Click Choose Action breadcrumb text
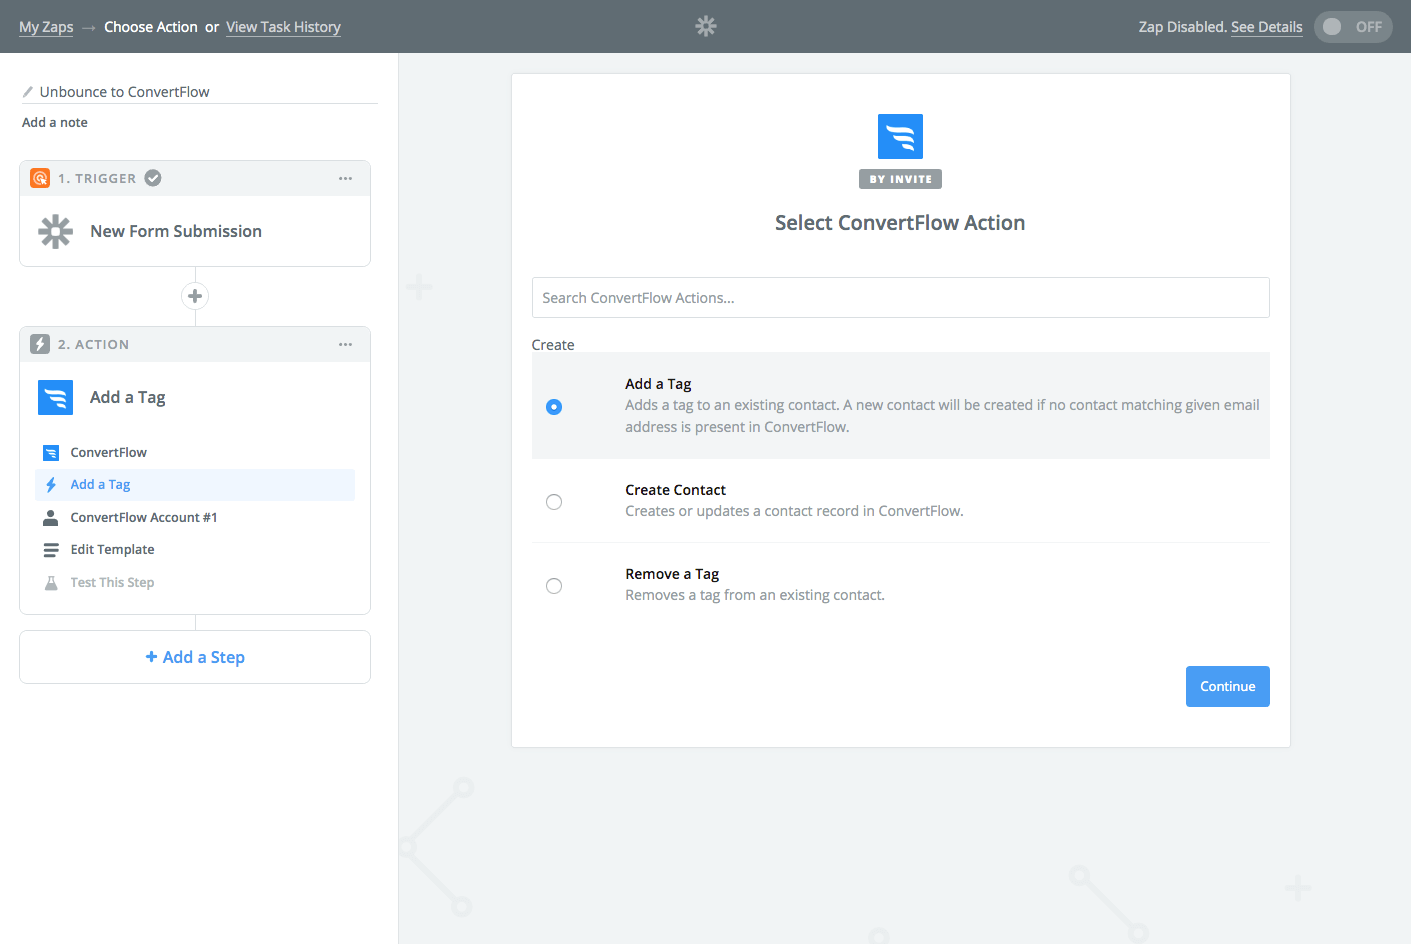The height and width of the screenshot is (944, 1411). (151, 27)
